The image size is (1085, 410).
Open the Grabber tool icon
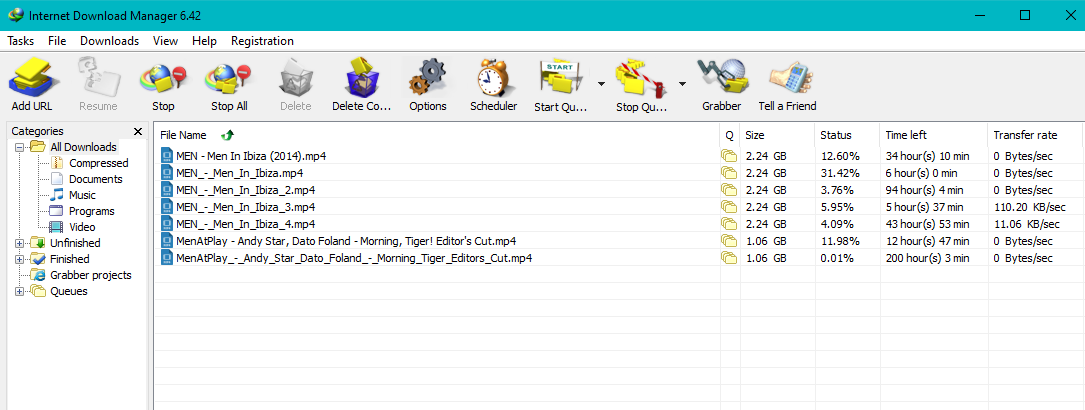tap(722, 76)
